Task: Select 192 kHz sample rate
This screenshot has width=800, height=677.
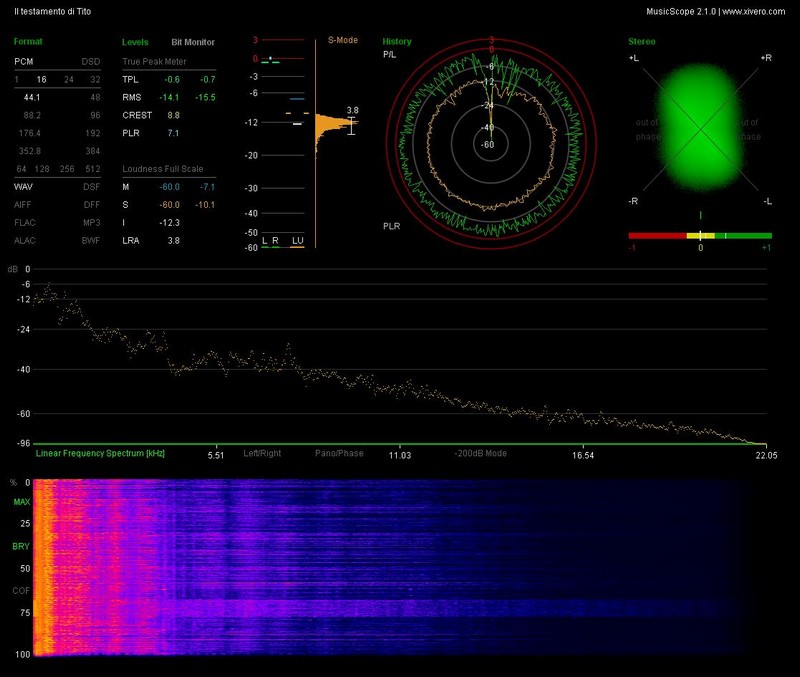Action: pyautogui.click(x=93, y=133)
